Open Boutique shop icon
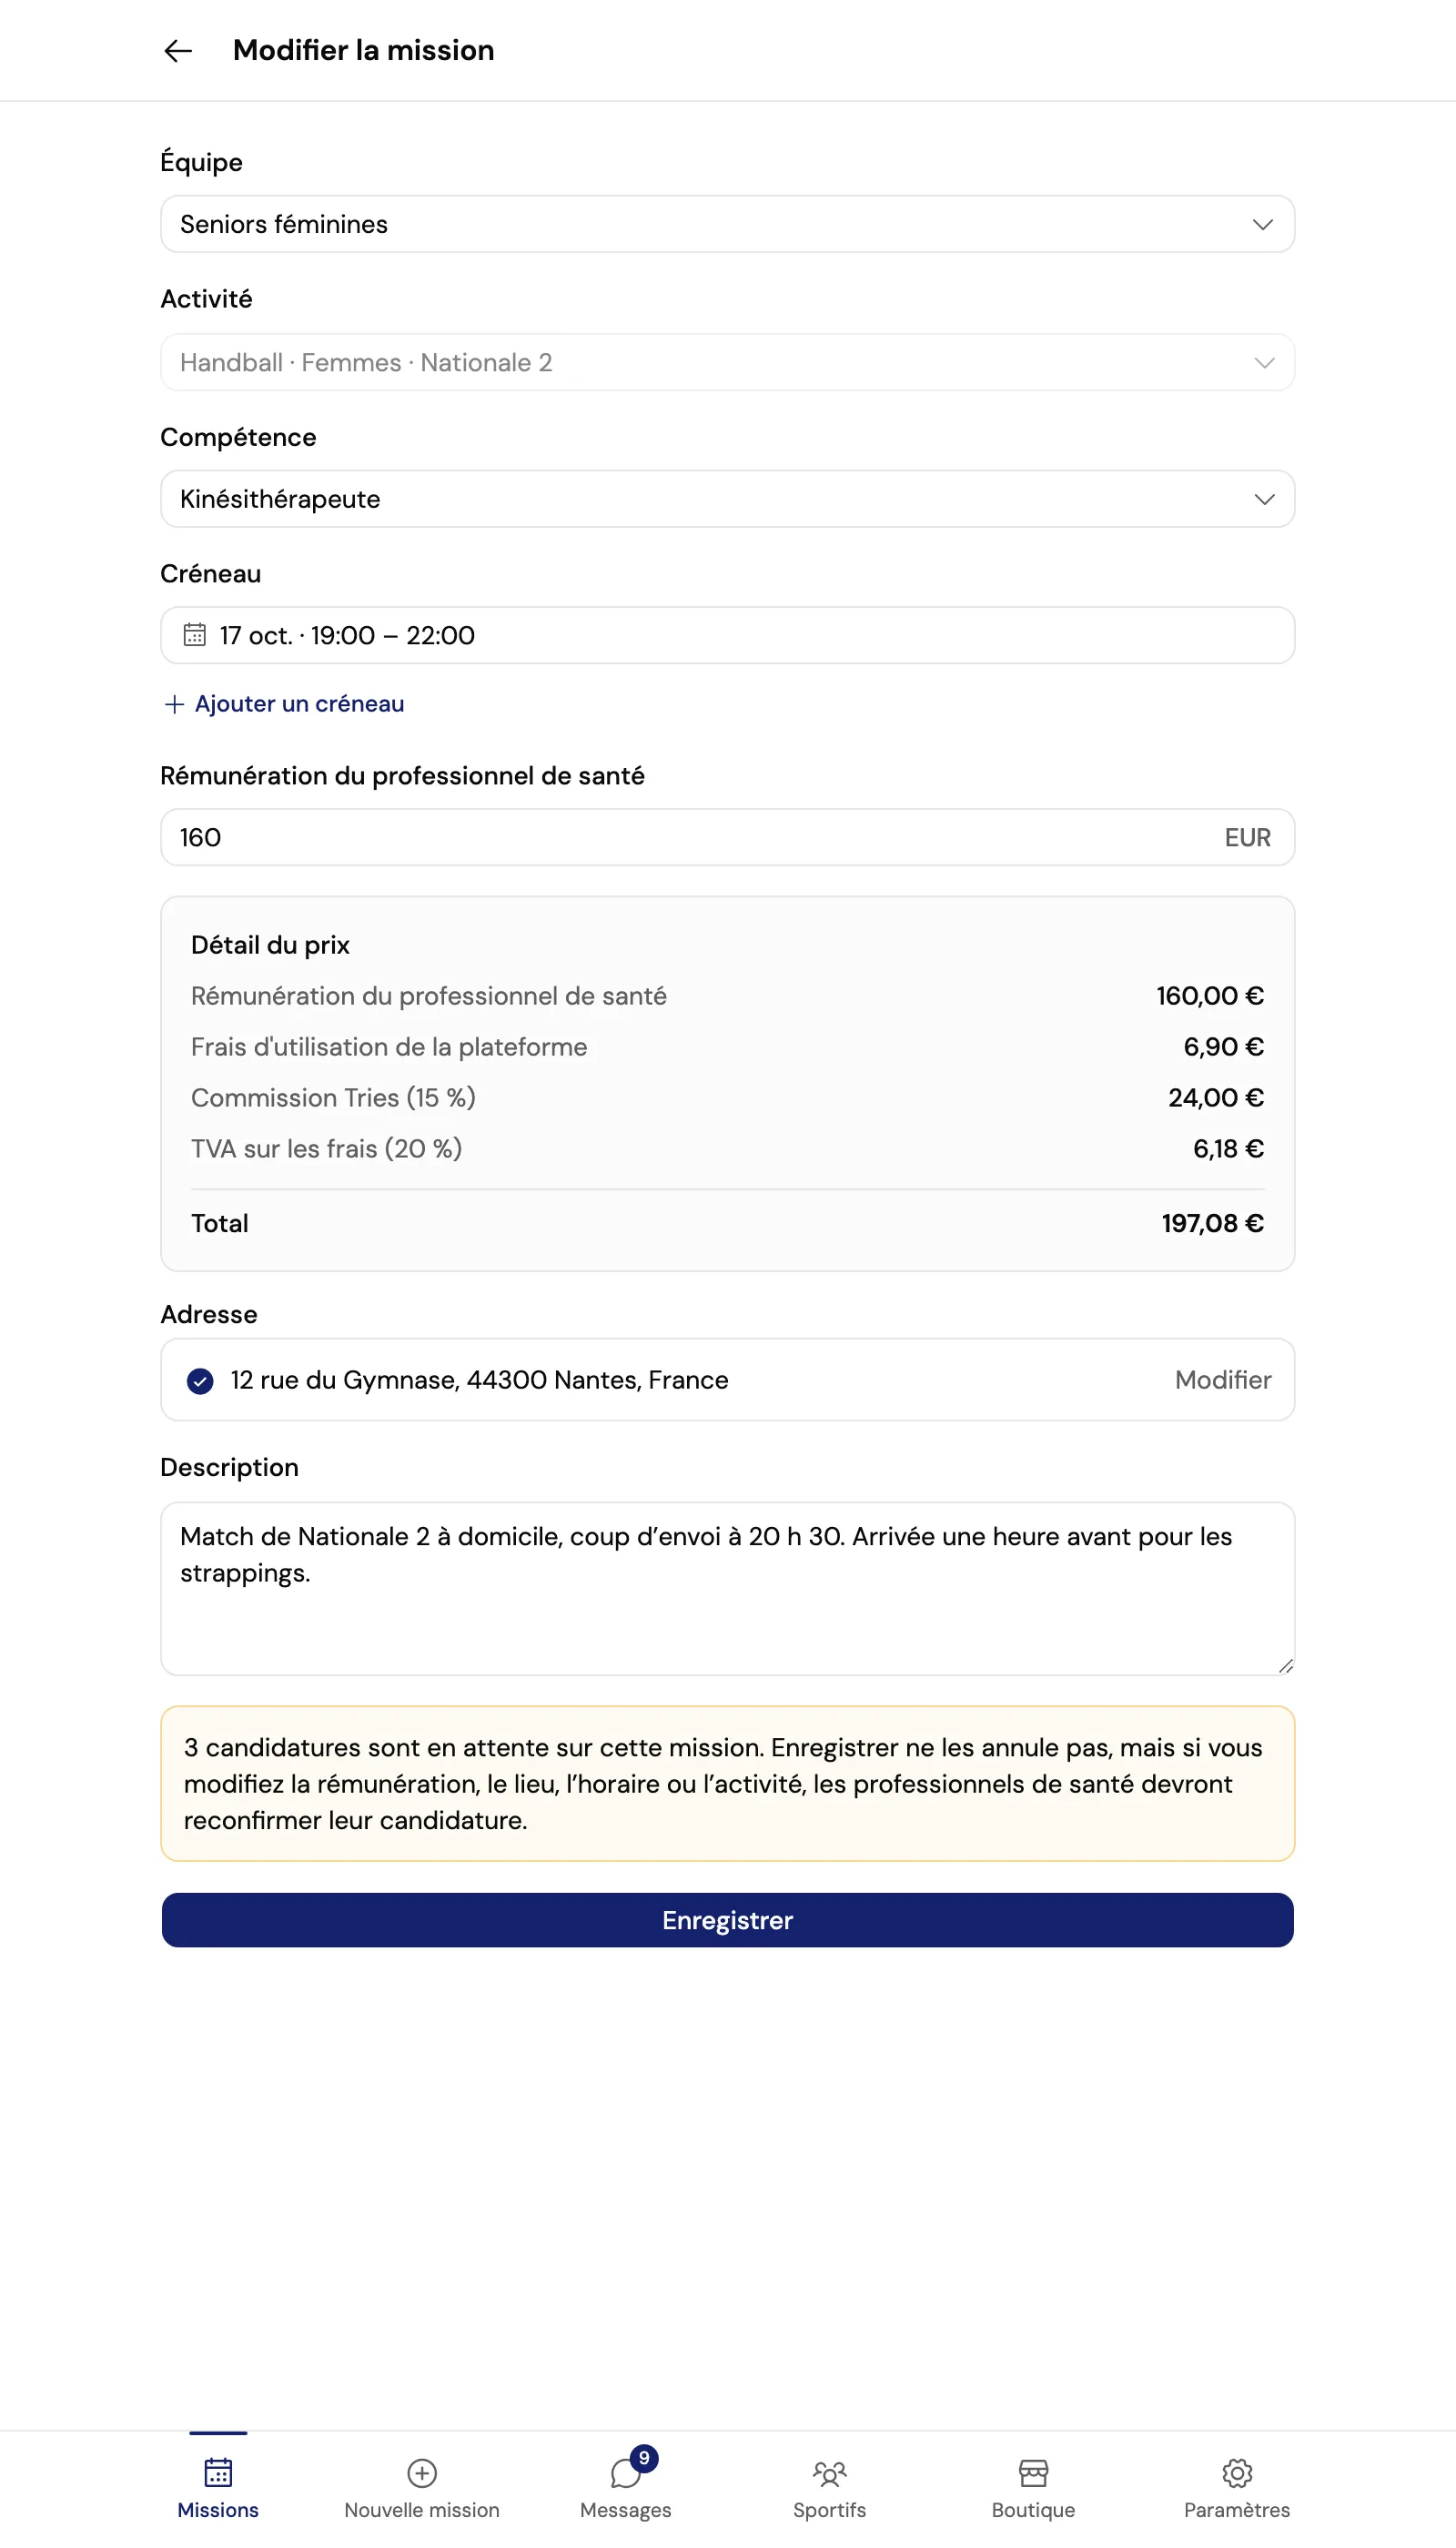This screenshot has width=1456, height=2548. point(1033,2472)
